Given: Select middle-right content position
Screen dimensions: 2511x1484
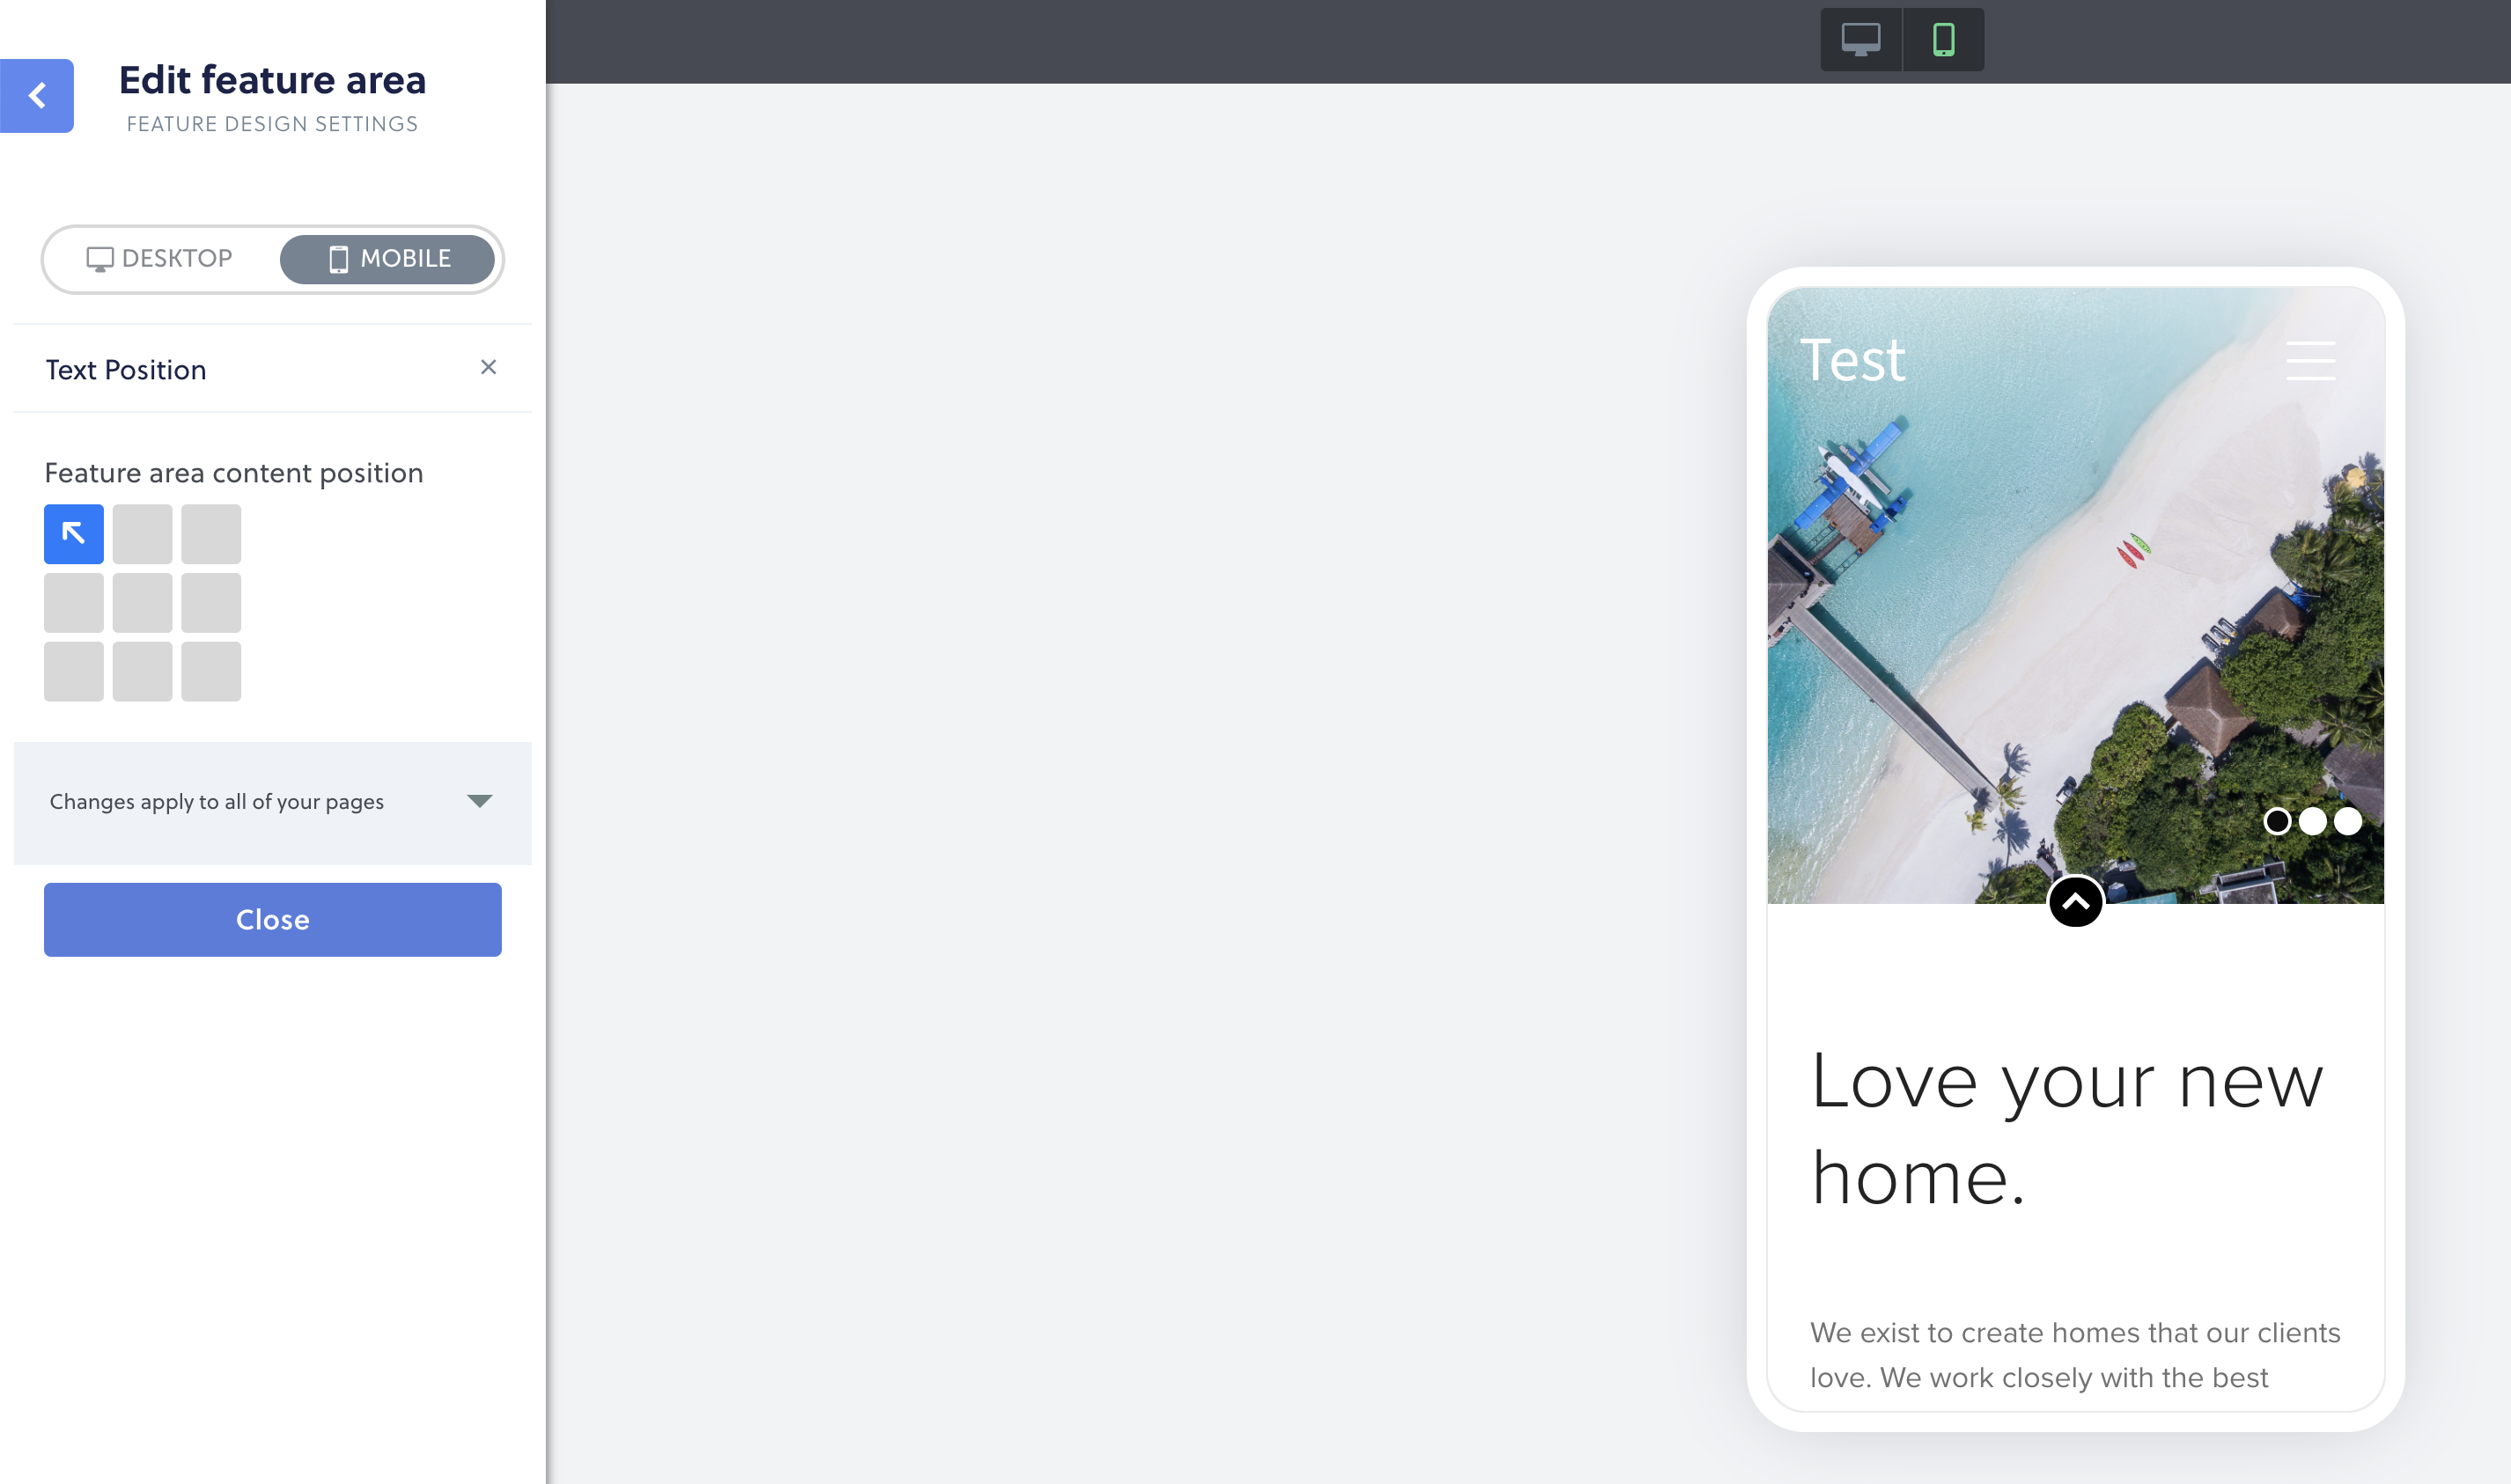Looking at the screenshot, I should pyautogui.click(x=211, y=603).
